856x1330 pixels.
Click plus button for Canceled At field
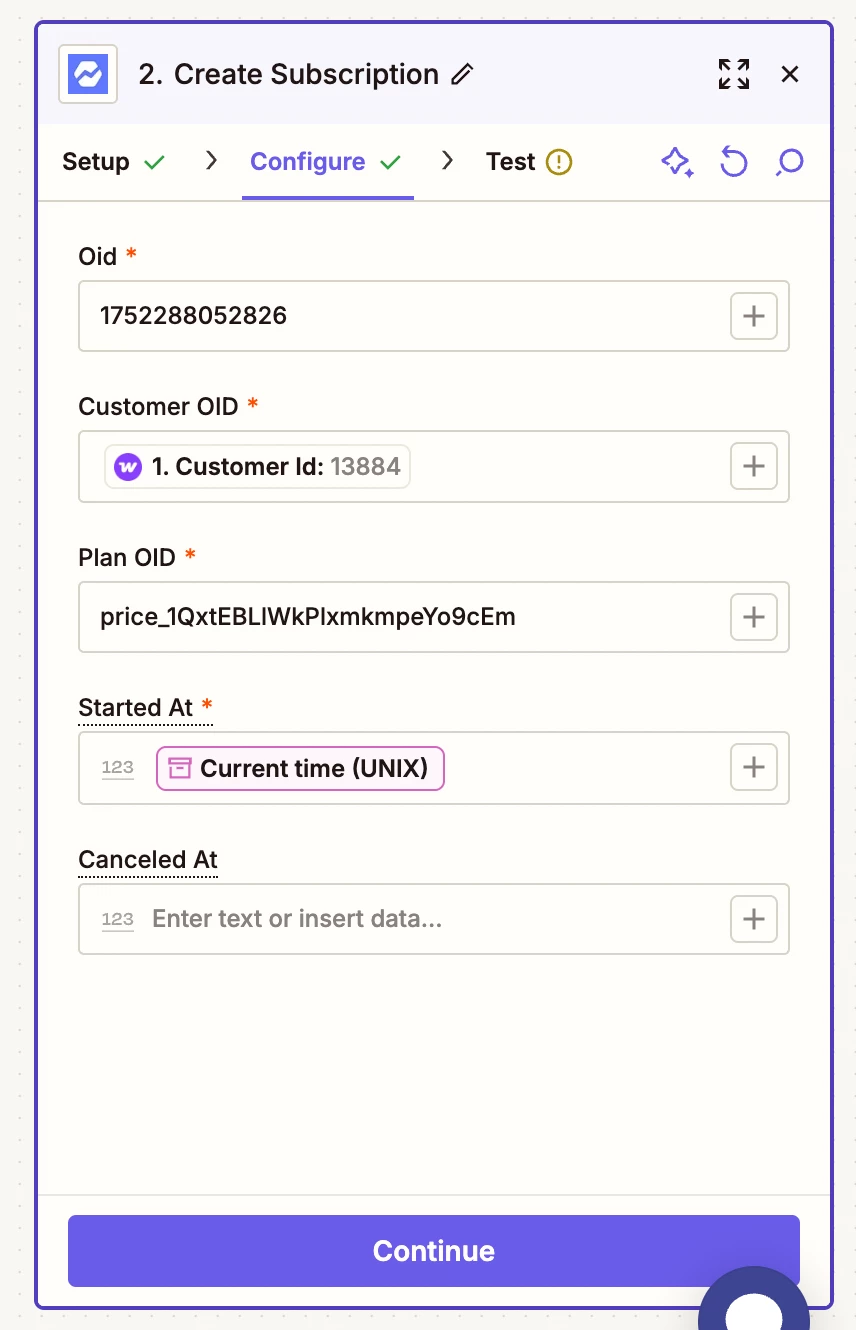tap(754, 919)
